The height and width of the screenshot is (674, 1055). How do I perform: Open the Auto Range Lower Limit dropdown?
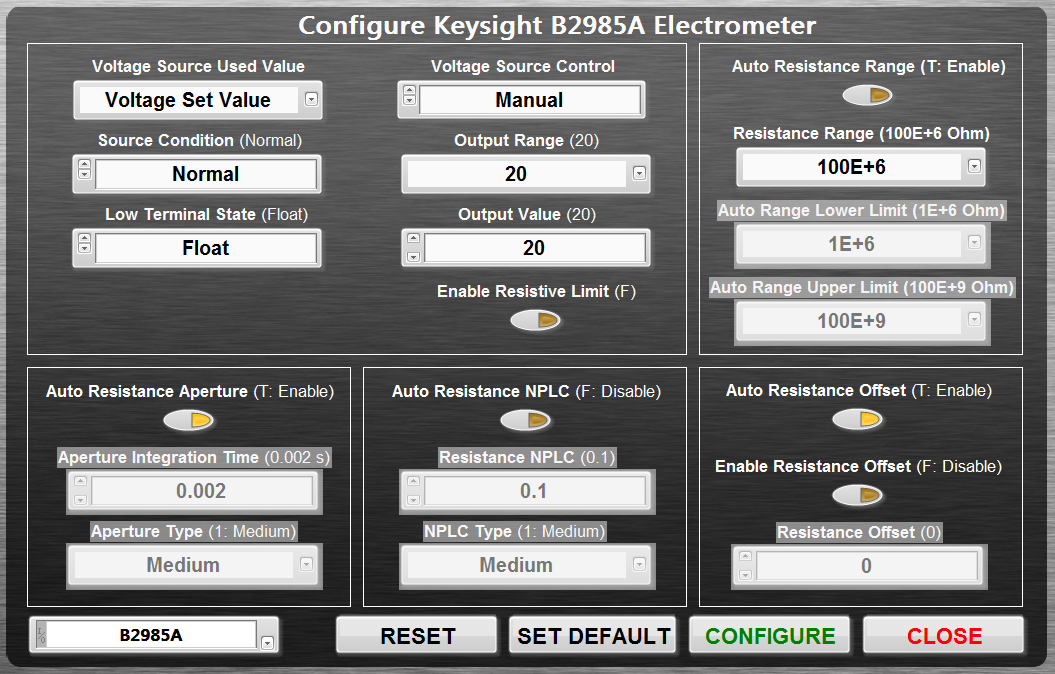[974, 243]
